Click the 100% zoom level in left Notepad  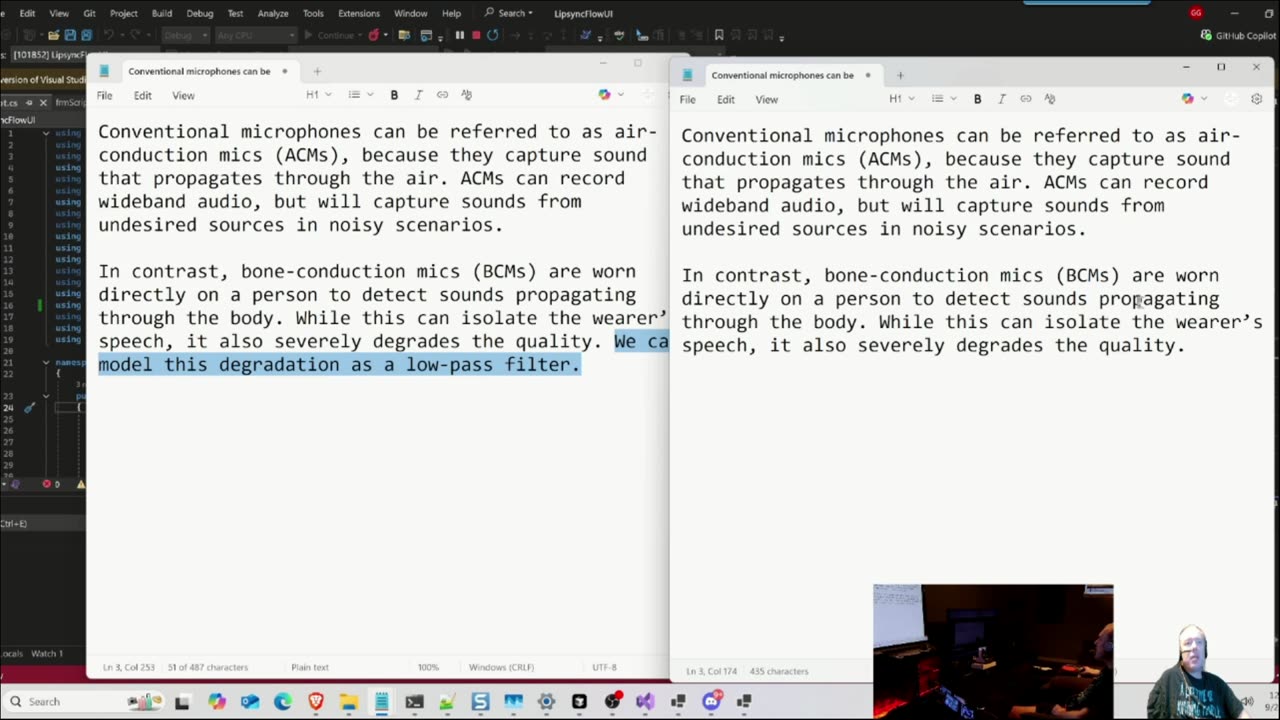click(428, 667)
